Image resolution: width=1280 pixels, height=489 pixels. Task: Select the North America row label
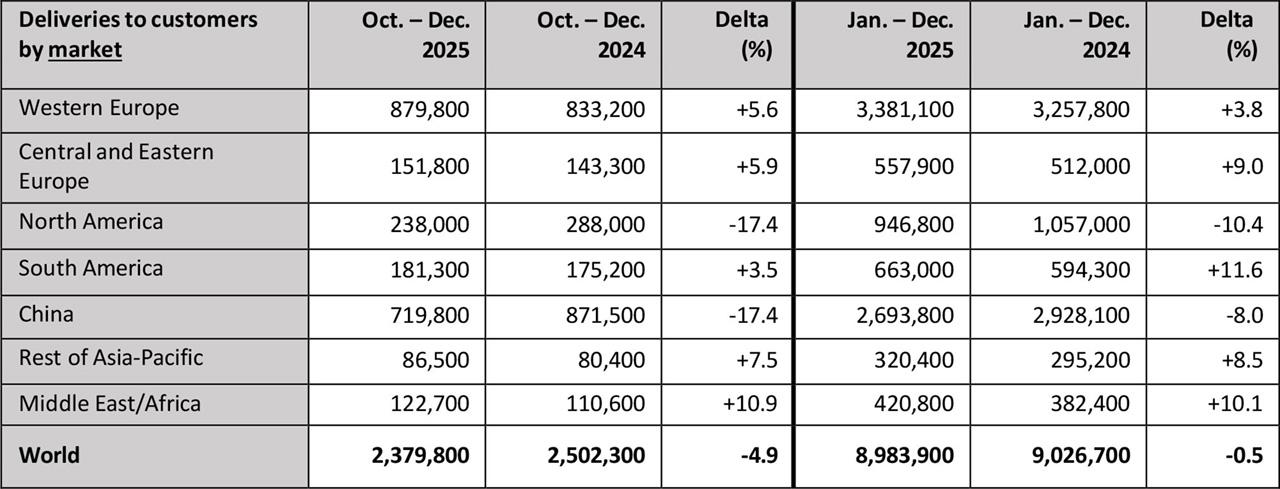91,221
